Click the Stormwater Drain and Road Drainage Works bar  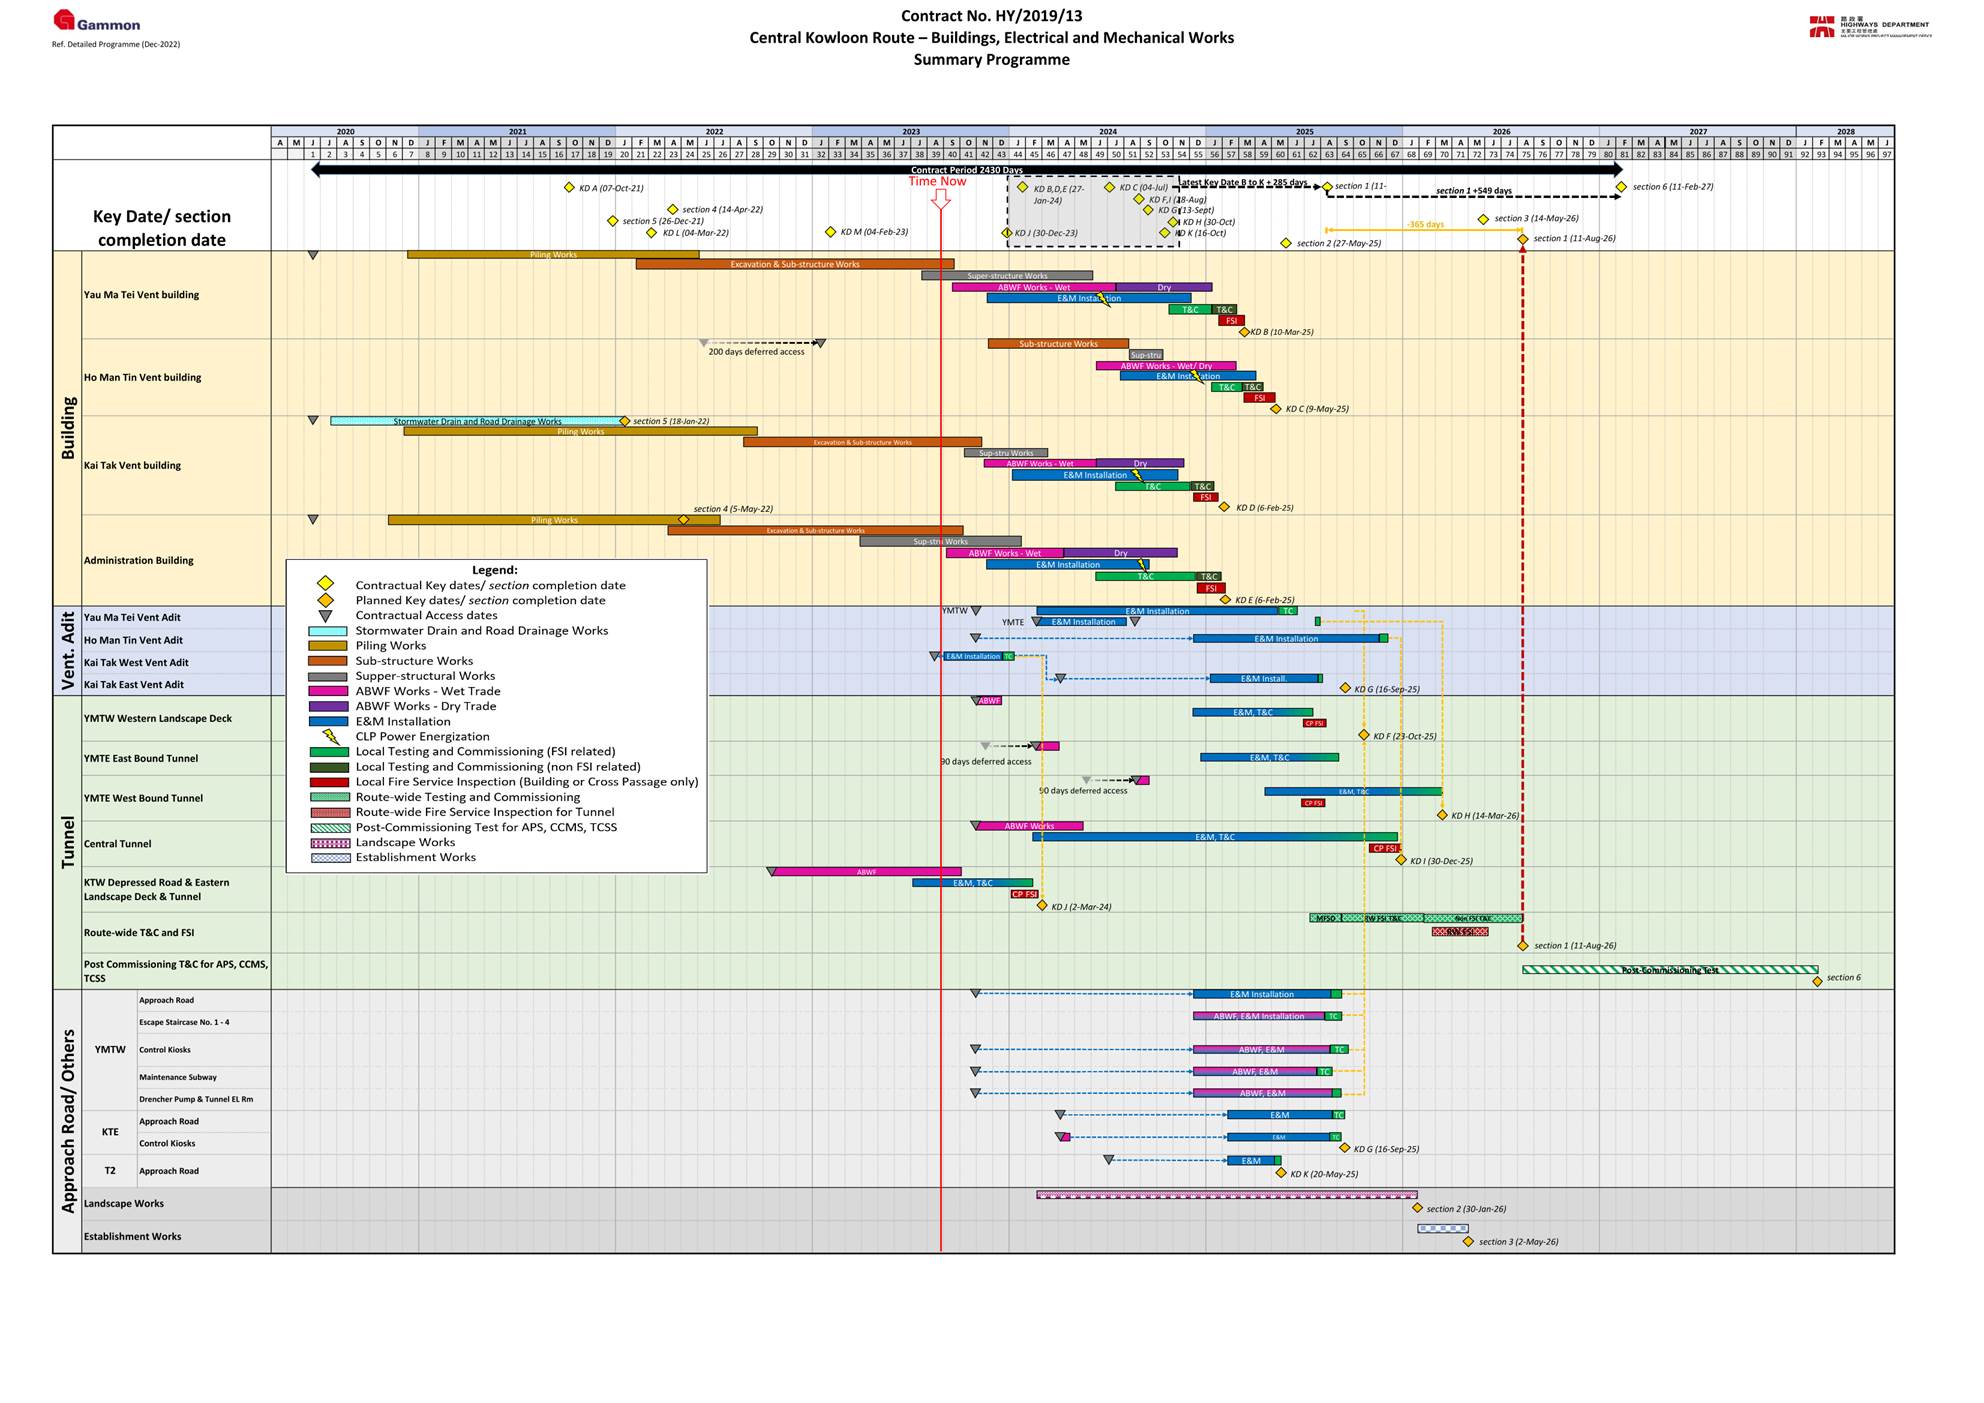[x=476, y=421]
